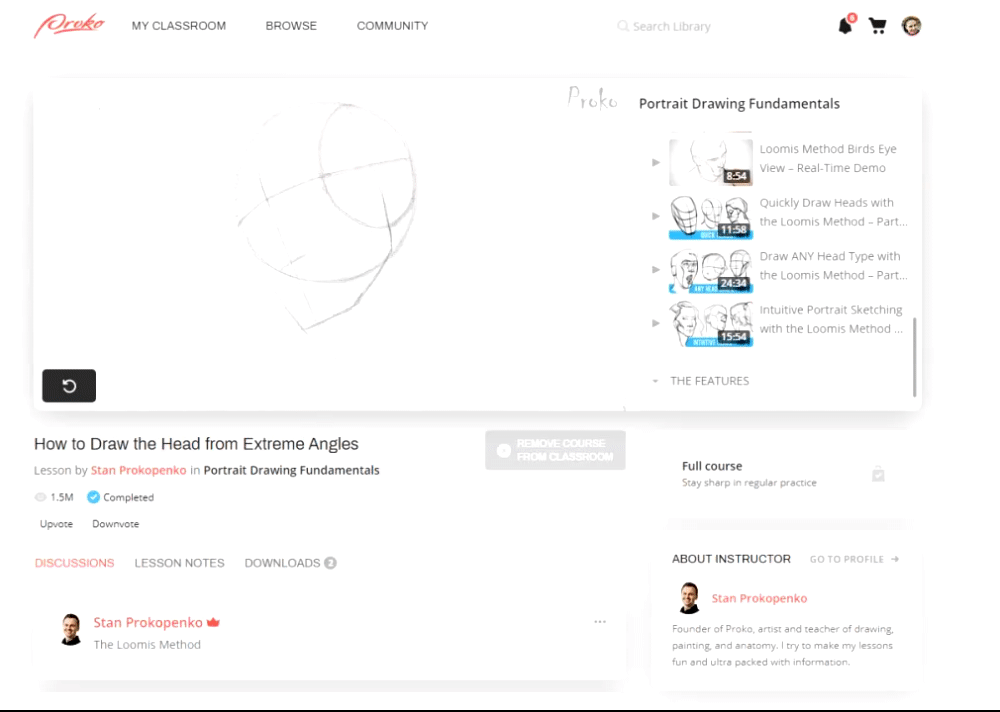This screenshot has height=712, width=1000.
Task: Click the Go To Profile arrow icon
Action: [895, 559]
